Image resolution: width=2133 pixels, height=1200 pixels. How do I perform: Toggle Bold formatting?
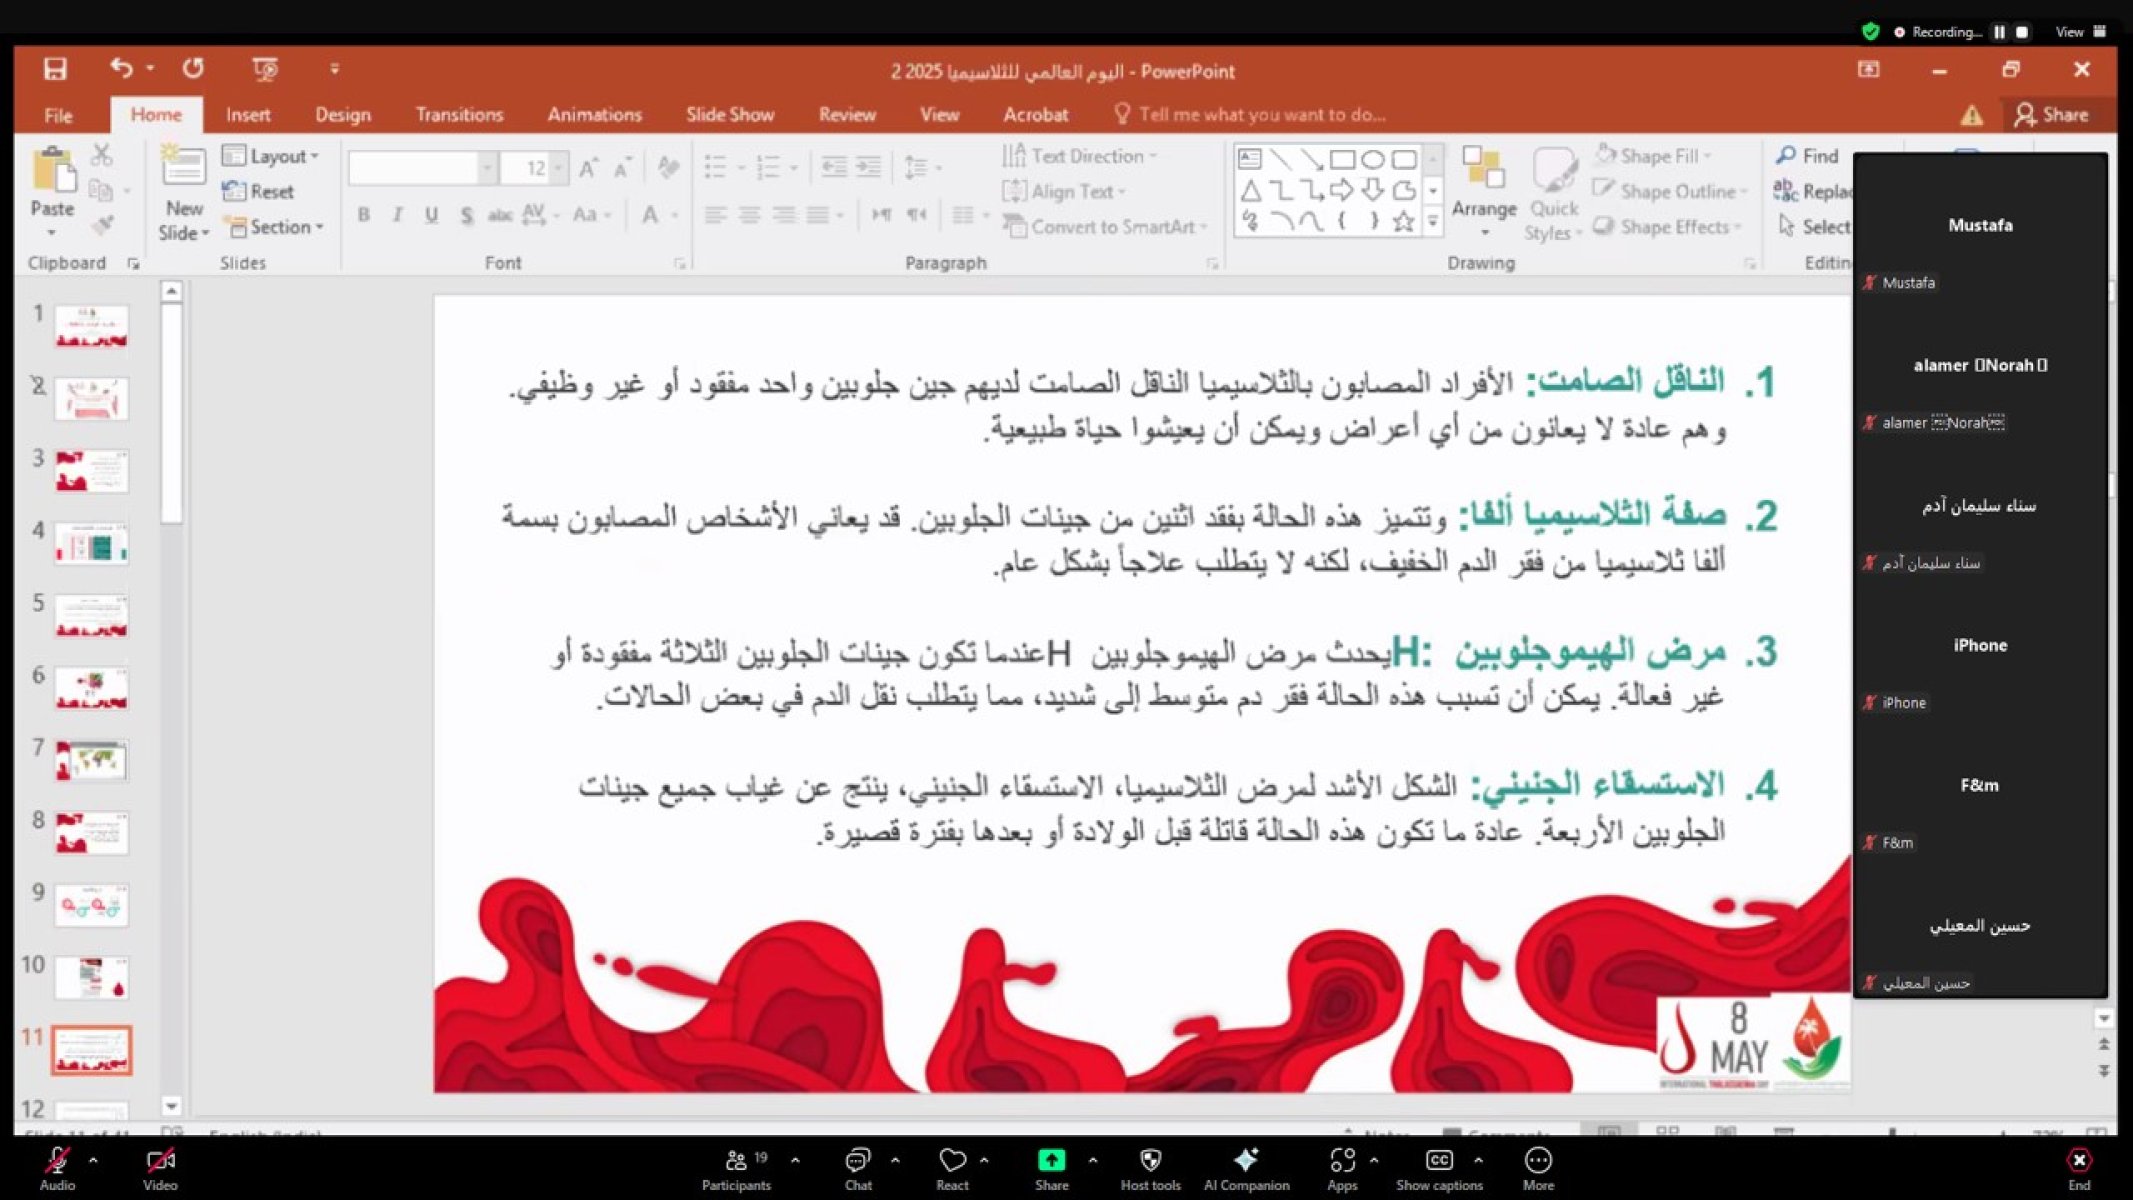tap(364, 215)
